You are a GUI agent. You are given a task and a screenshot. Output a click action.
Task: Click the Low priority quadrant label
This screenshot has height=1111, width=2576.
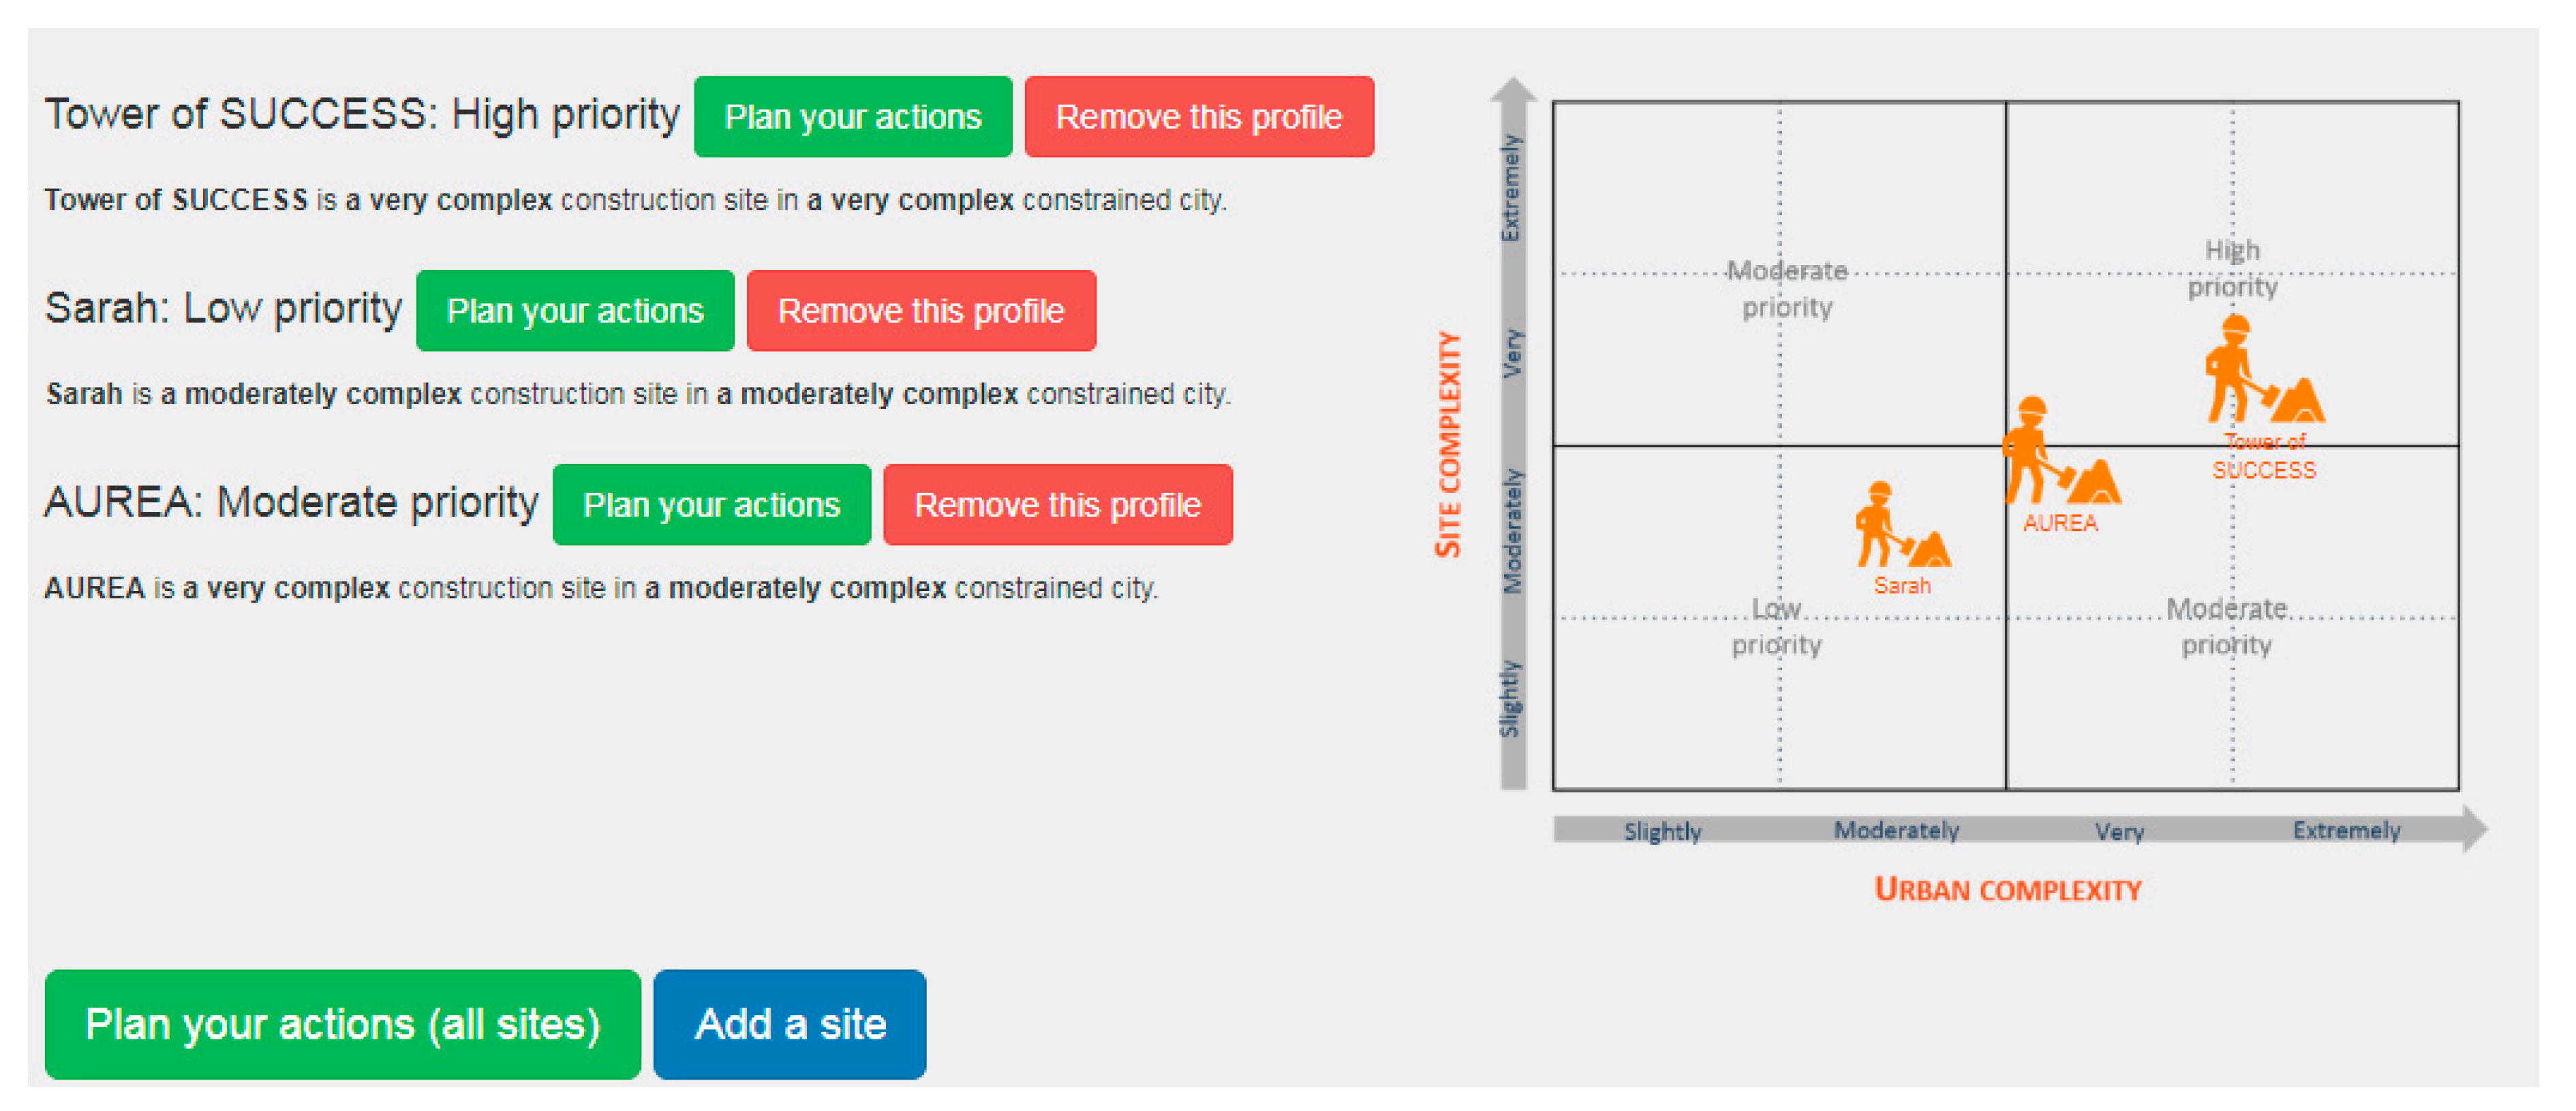(x=1776, y=626)
